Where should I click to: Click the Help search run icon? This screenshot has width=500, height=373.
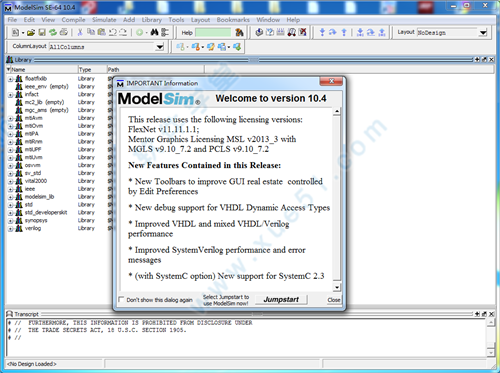pos(239,32)
